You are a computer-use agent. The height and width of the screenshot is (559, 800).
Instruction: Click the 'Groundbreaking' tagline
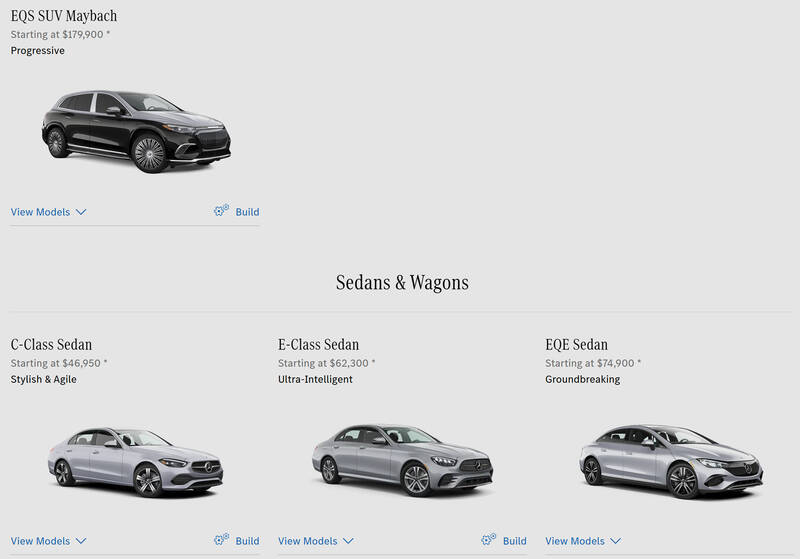[x=583, y=379]
